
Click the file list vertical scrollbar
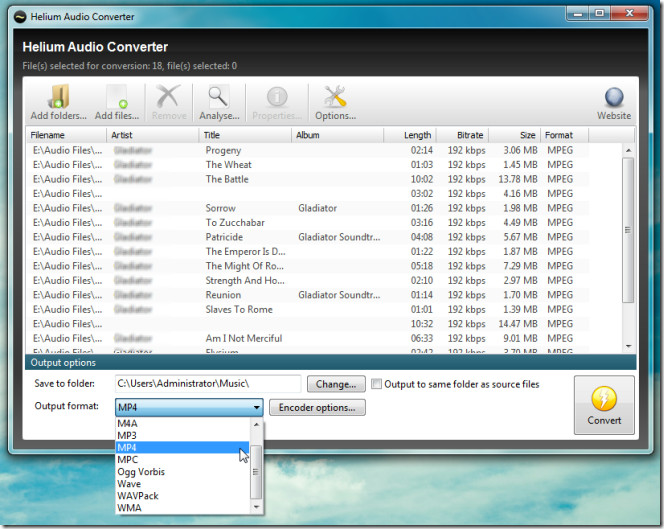point(628,230)
